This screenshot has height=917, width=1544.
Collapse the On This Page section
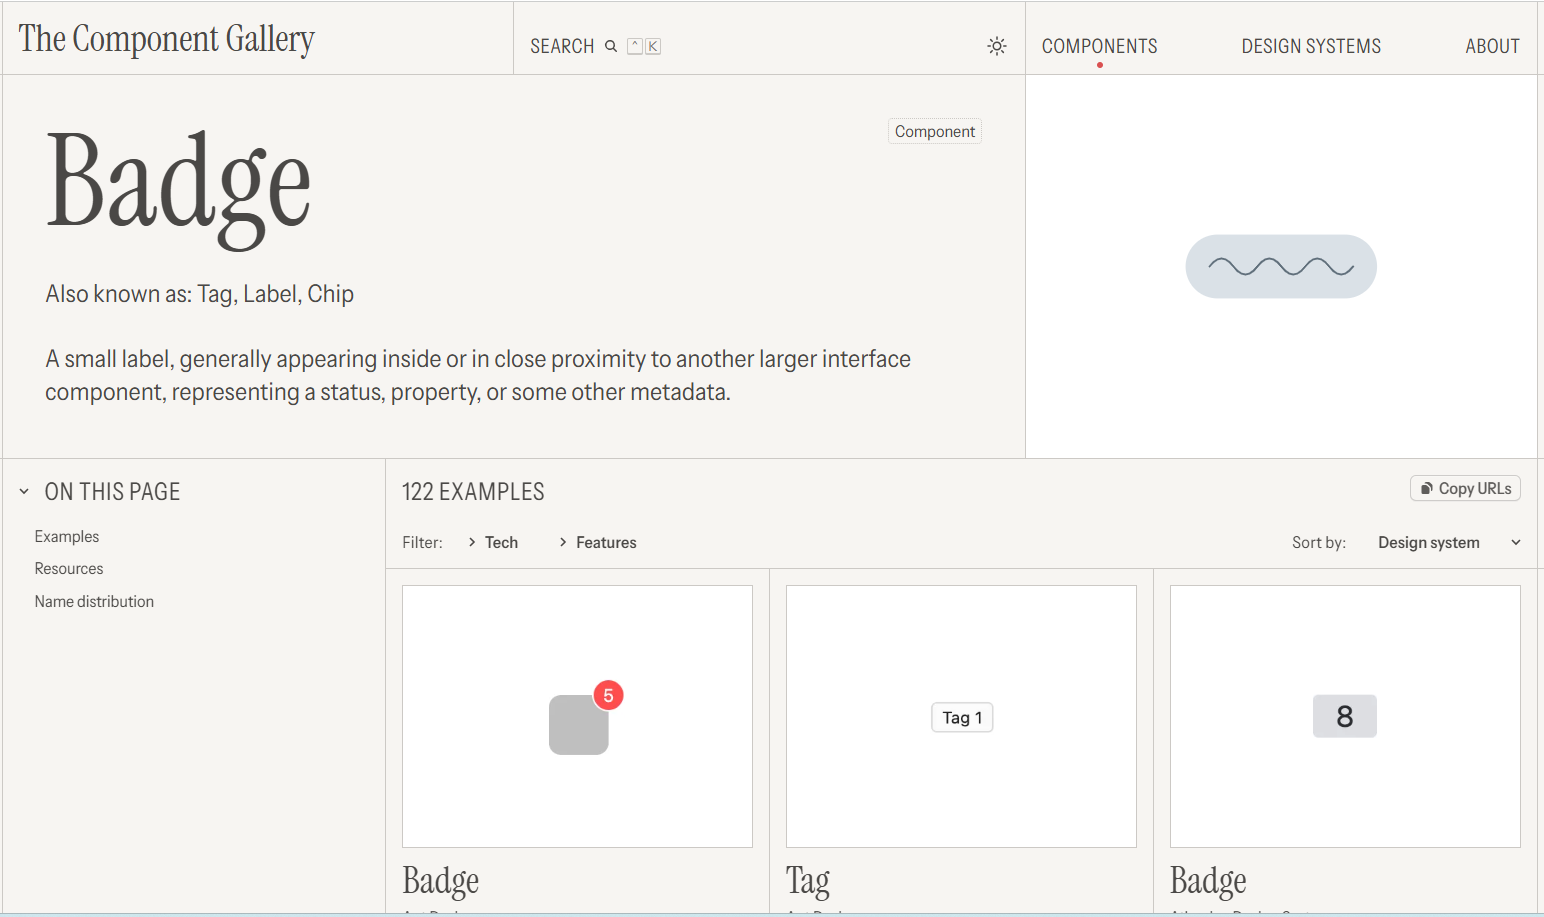tap(24, 492)
